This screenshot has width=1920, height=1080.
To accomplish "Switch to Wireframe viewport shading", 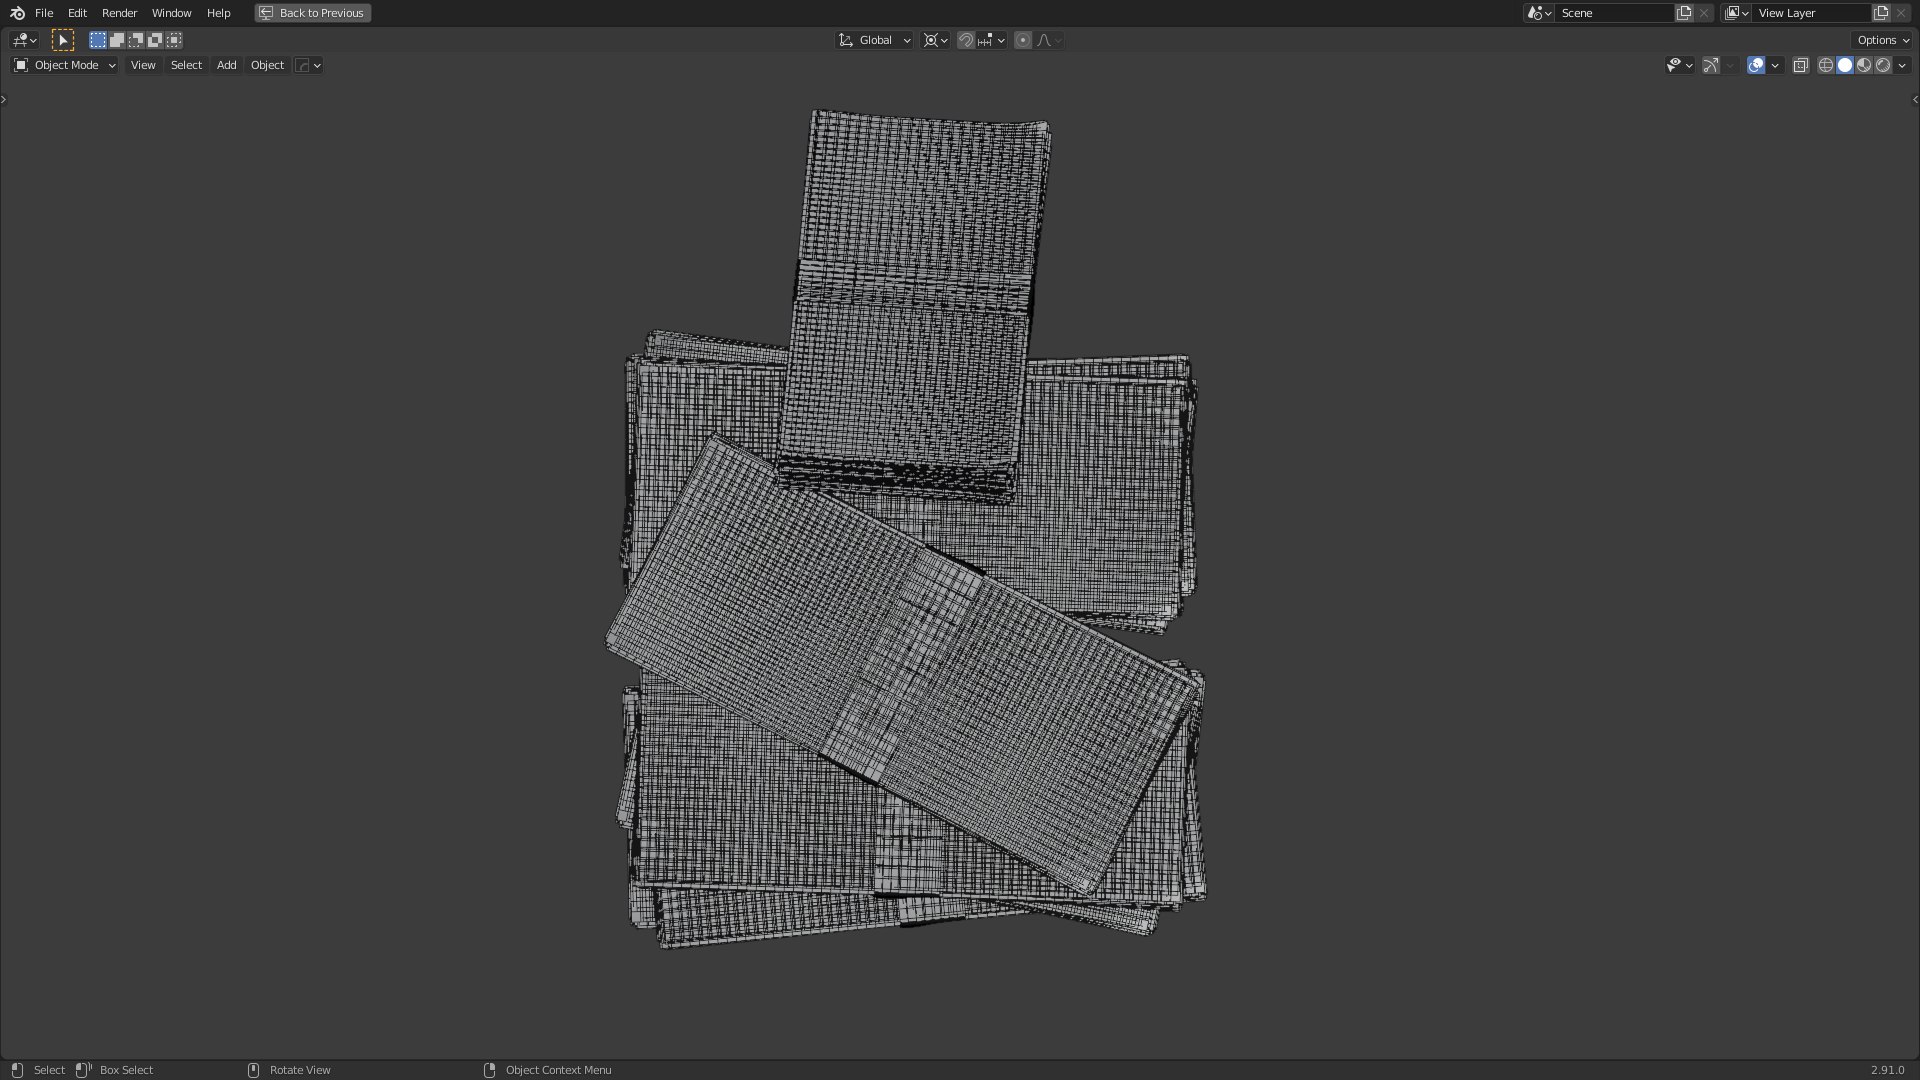I will 1825,65.
